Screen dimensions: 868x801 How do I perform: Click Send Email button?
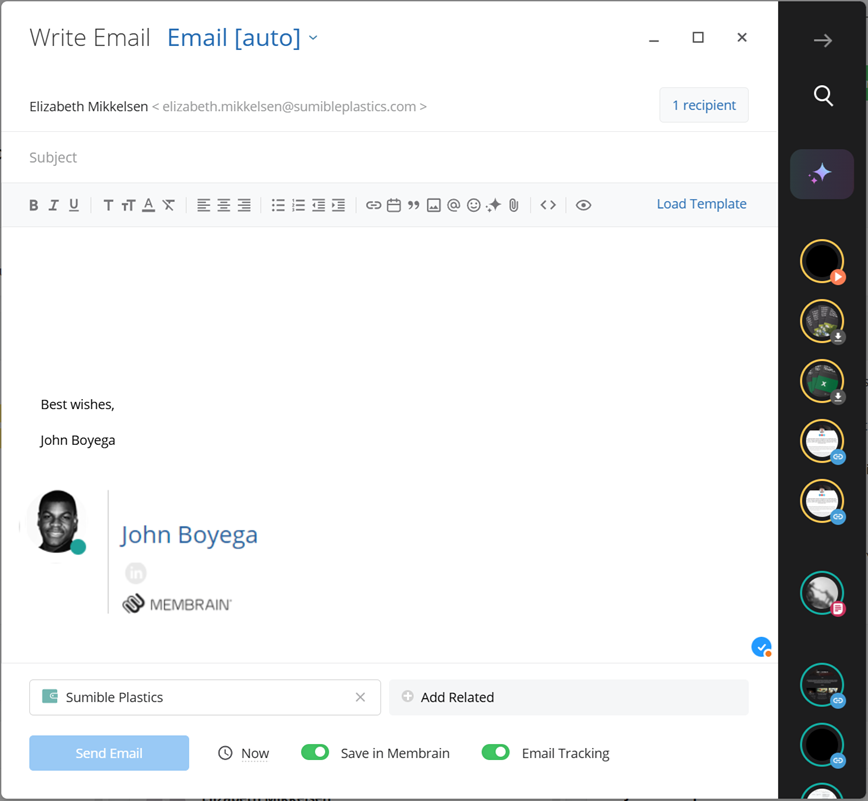(109, 753)
